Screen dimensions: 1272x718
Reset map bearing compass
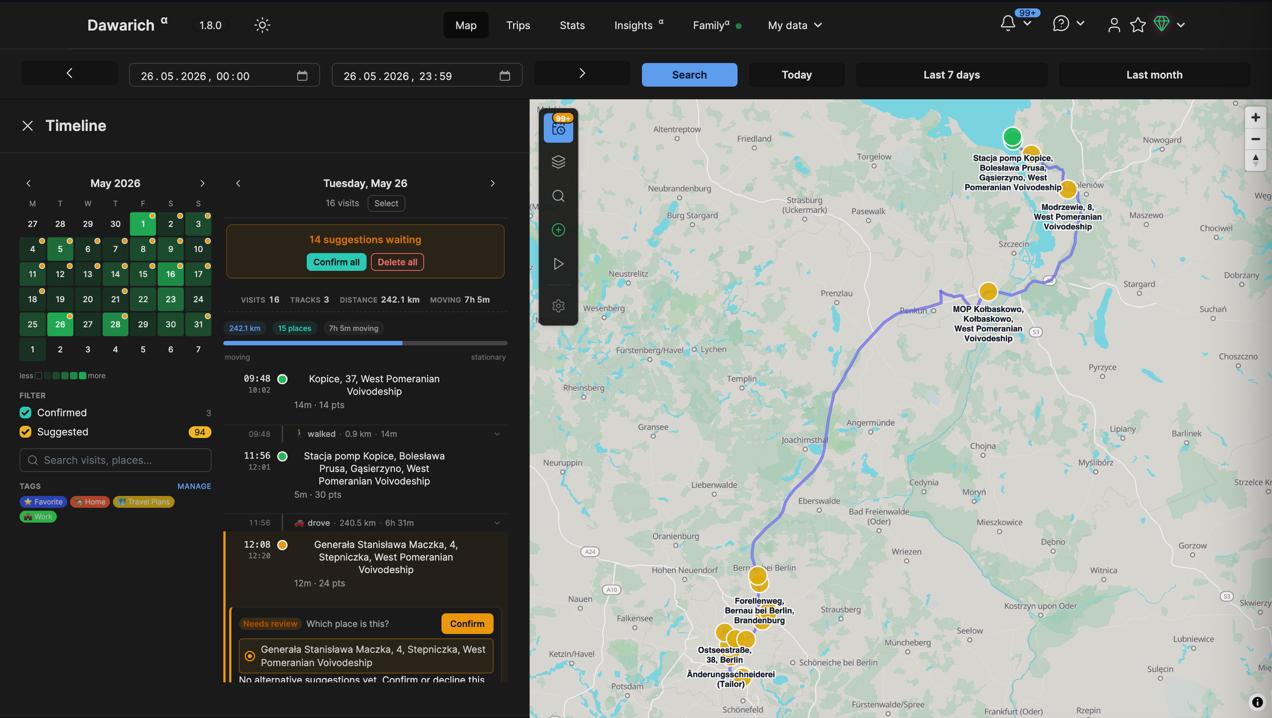pyautogui.click(x=1256, y=160)
